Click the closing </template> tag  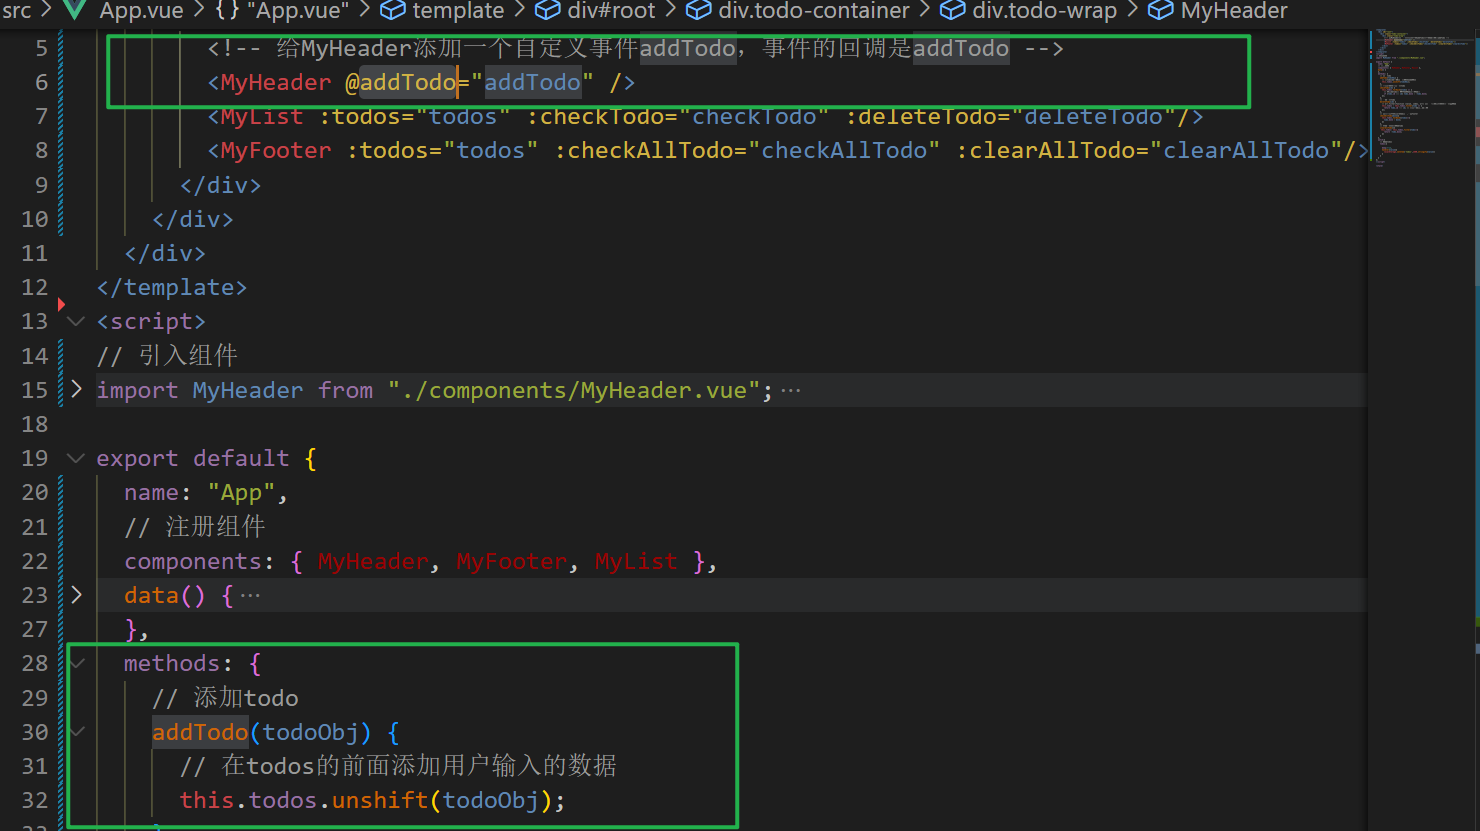click(172, 287)
